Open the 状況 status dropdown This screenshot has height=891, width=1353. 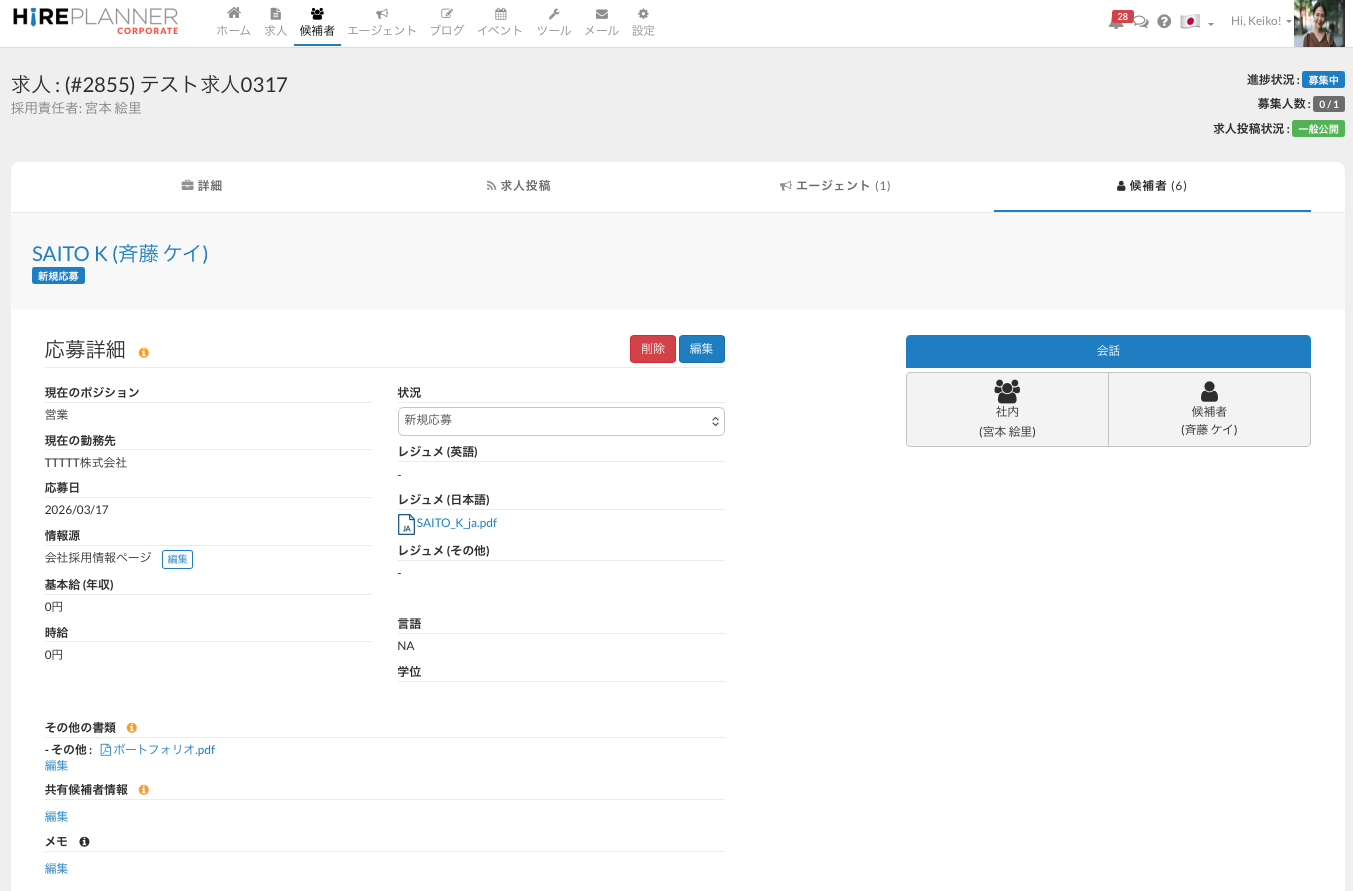pos(561,421)
